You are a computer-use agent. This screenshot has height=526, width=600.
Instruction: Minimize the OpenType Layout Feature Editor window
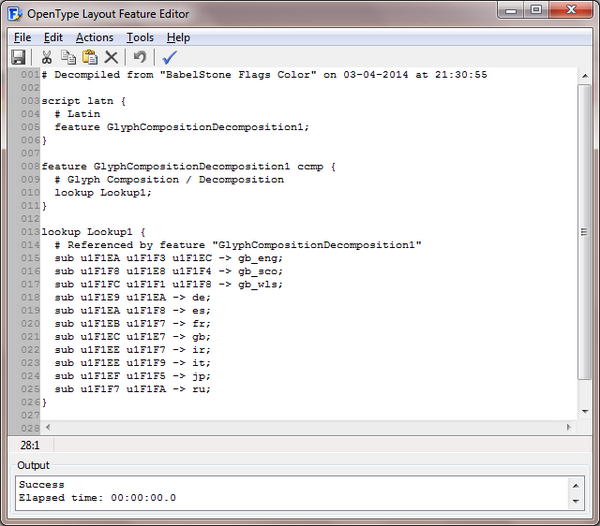[x=511, y=10]
